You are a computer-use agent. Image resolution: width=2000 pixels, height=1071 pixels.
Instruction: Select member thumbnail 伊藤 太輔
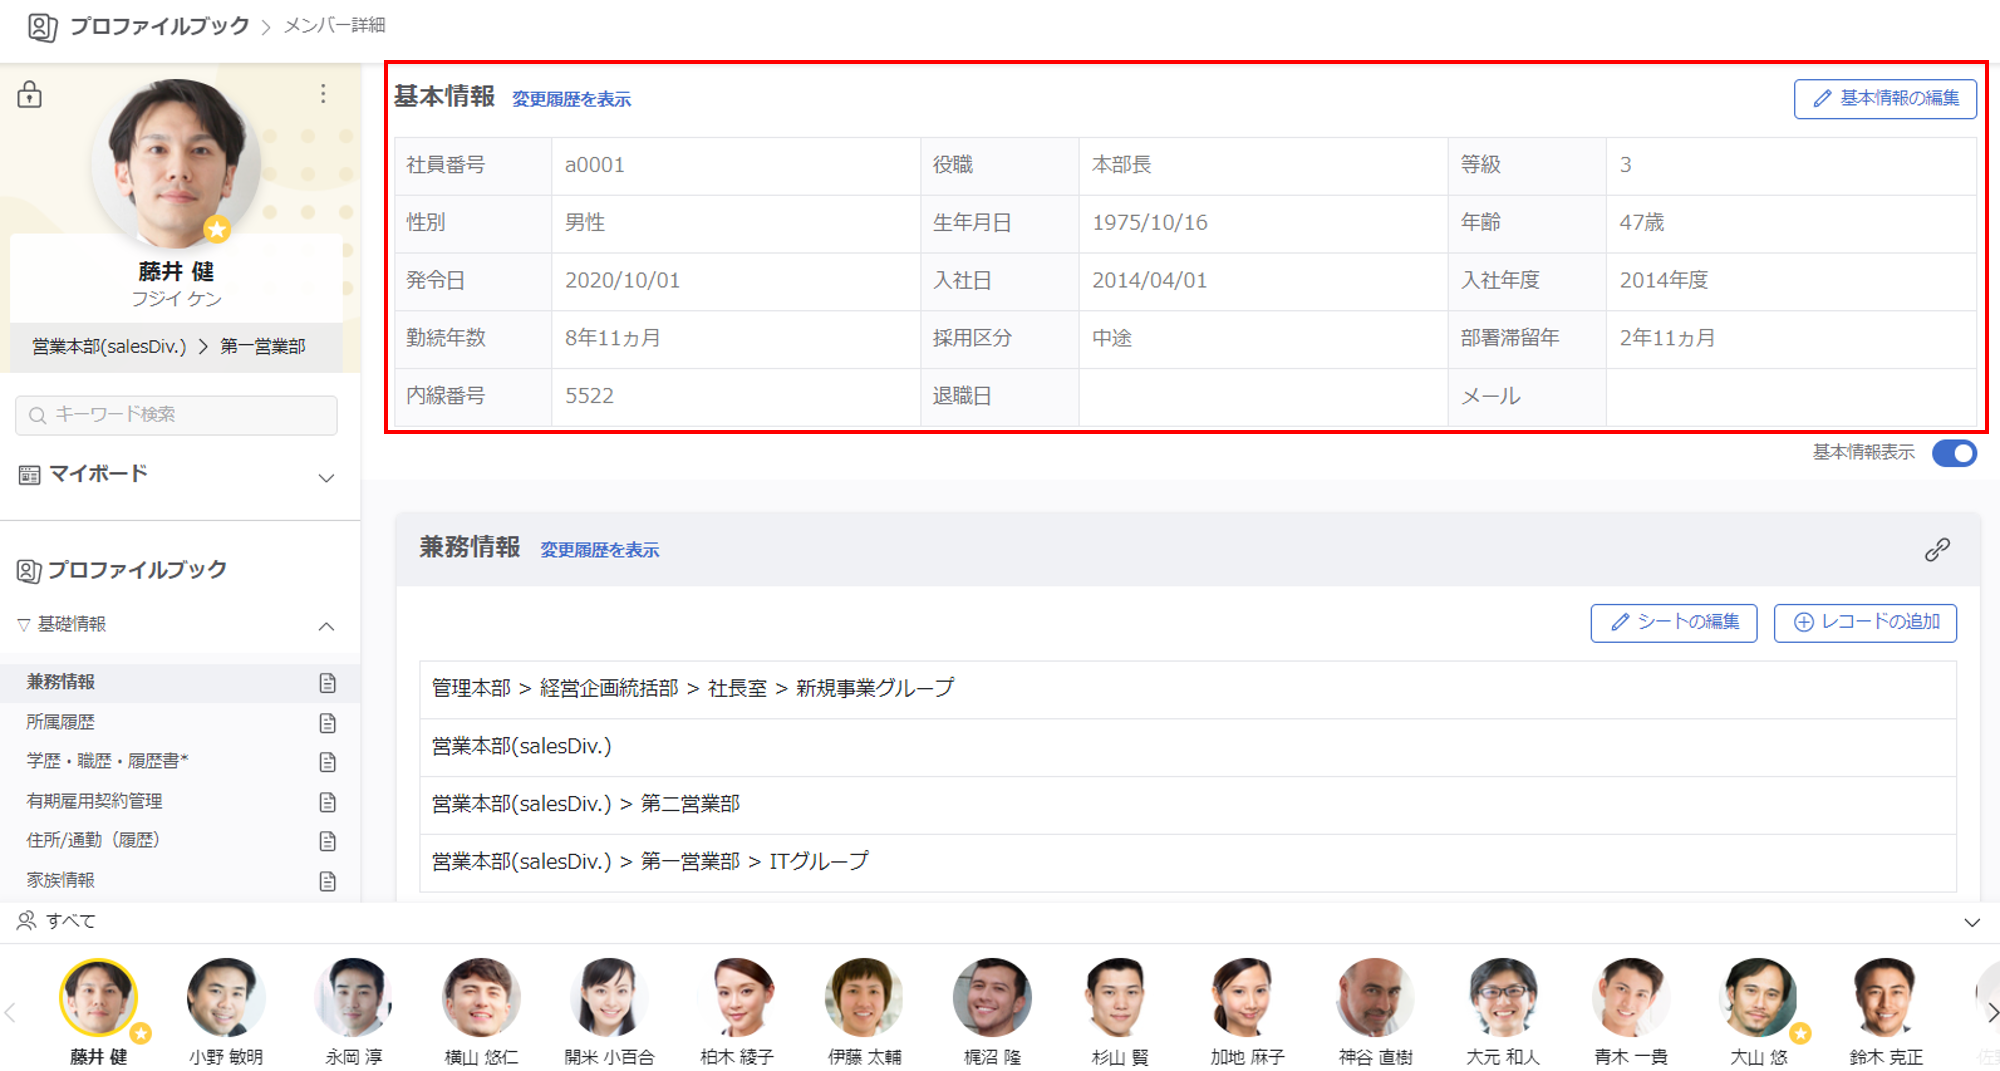(x=864, y=997)
